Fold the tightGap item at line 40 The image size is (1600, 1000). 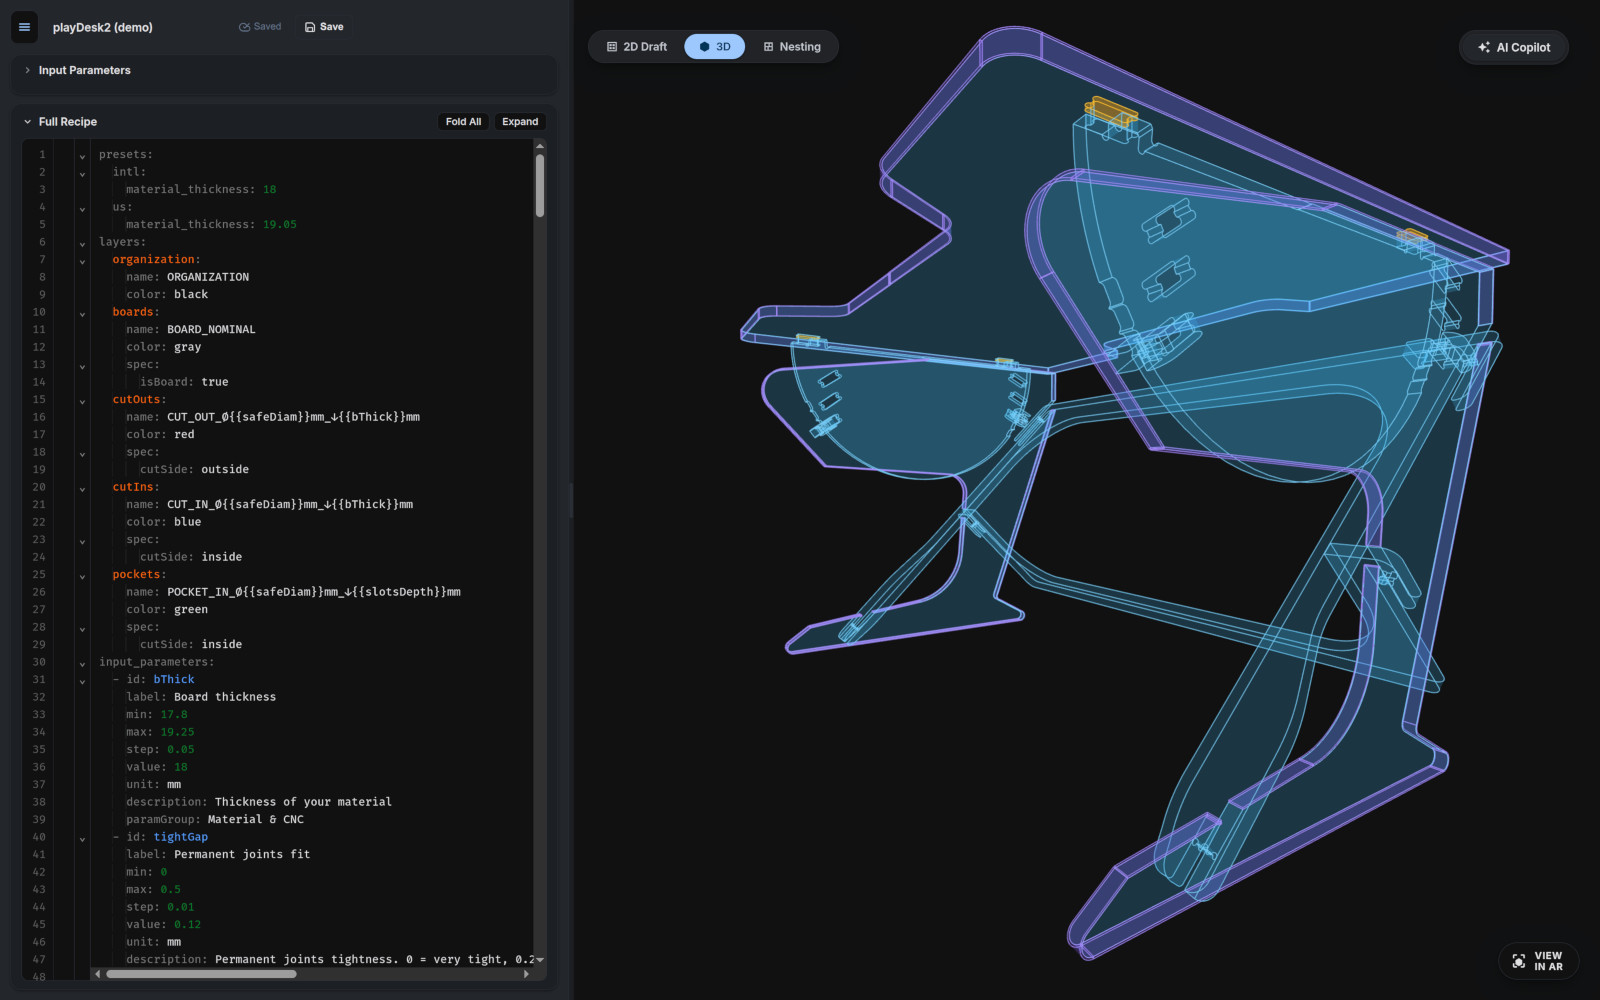(x=82, y=838)
